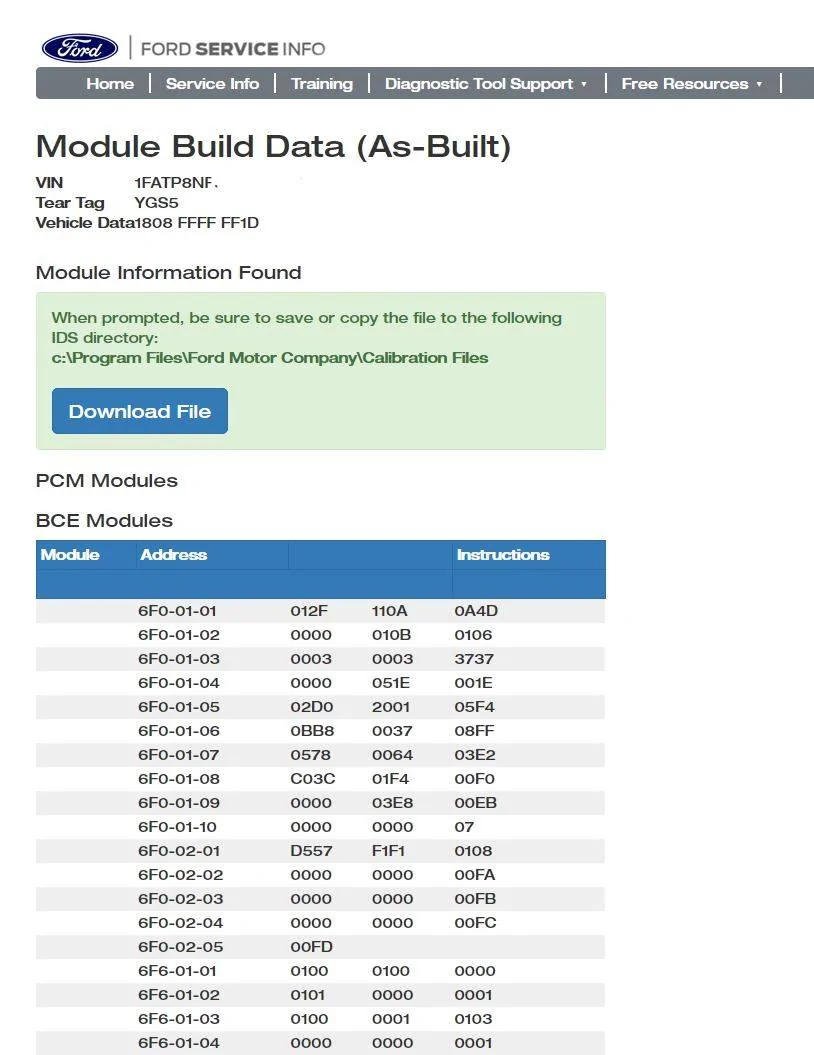Select the Instructions column header
Viewport: 814px width, 1055px height.
click(503, 554)
